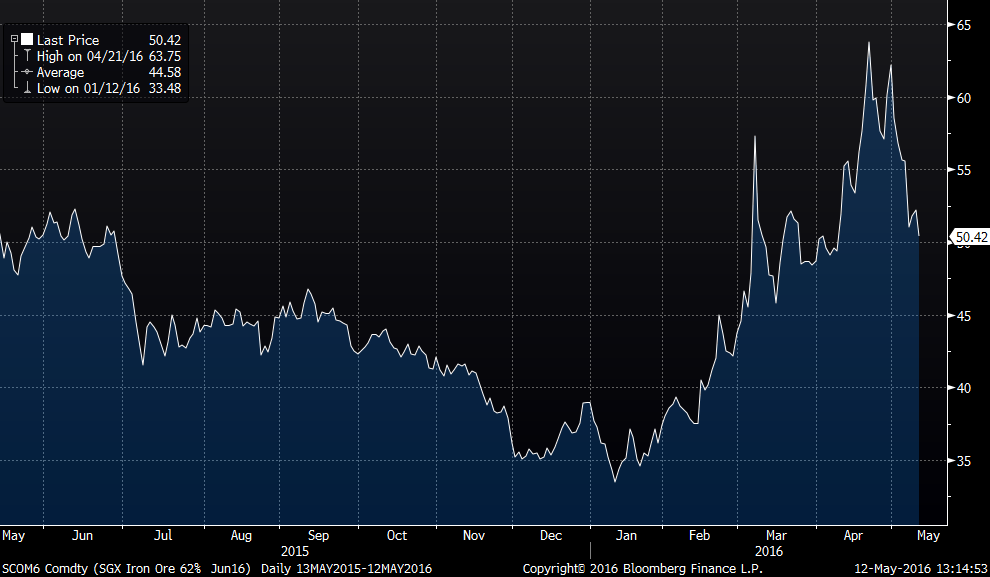The image size is (990, 577).
Task: Select the Last Price legend label
Action: click(x=68, y=40)
